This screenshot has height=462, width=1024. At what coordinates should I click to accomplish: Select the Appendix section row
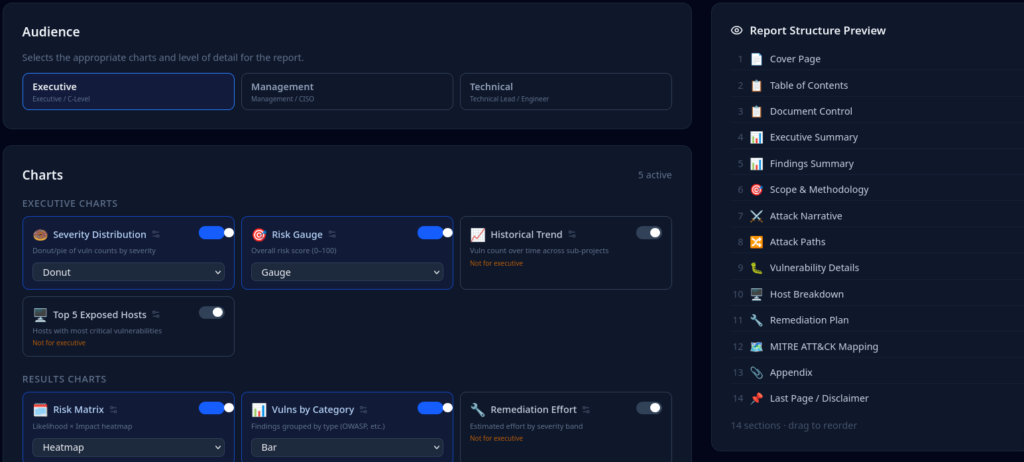[877, 372]
